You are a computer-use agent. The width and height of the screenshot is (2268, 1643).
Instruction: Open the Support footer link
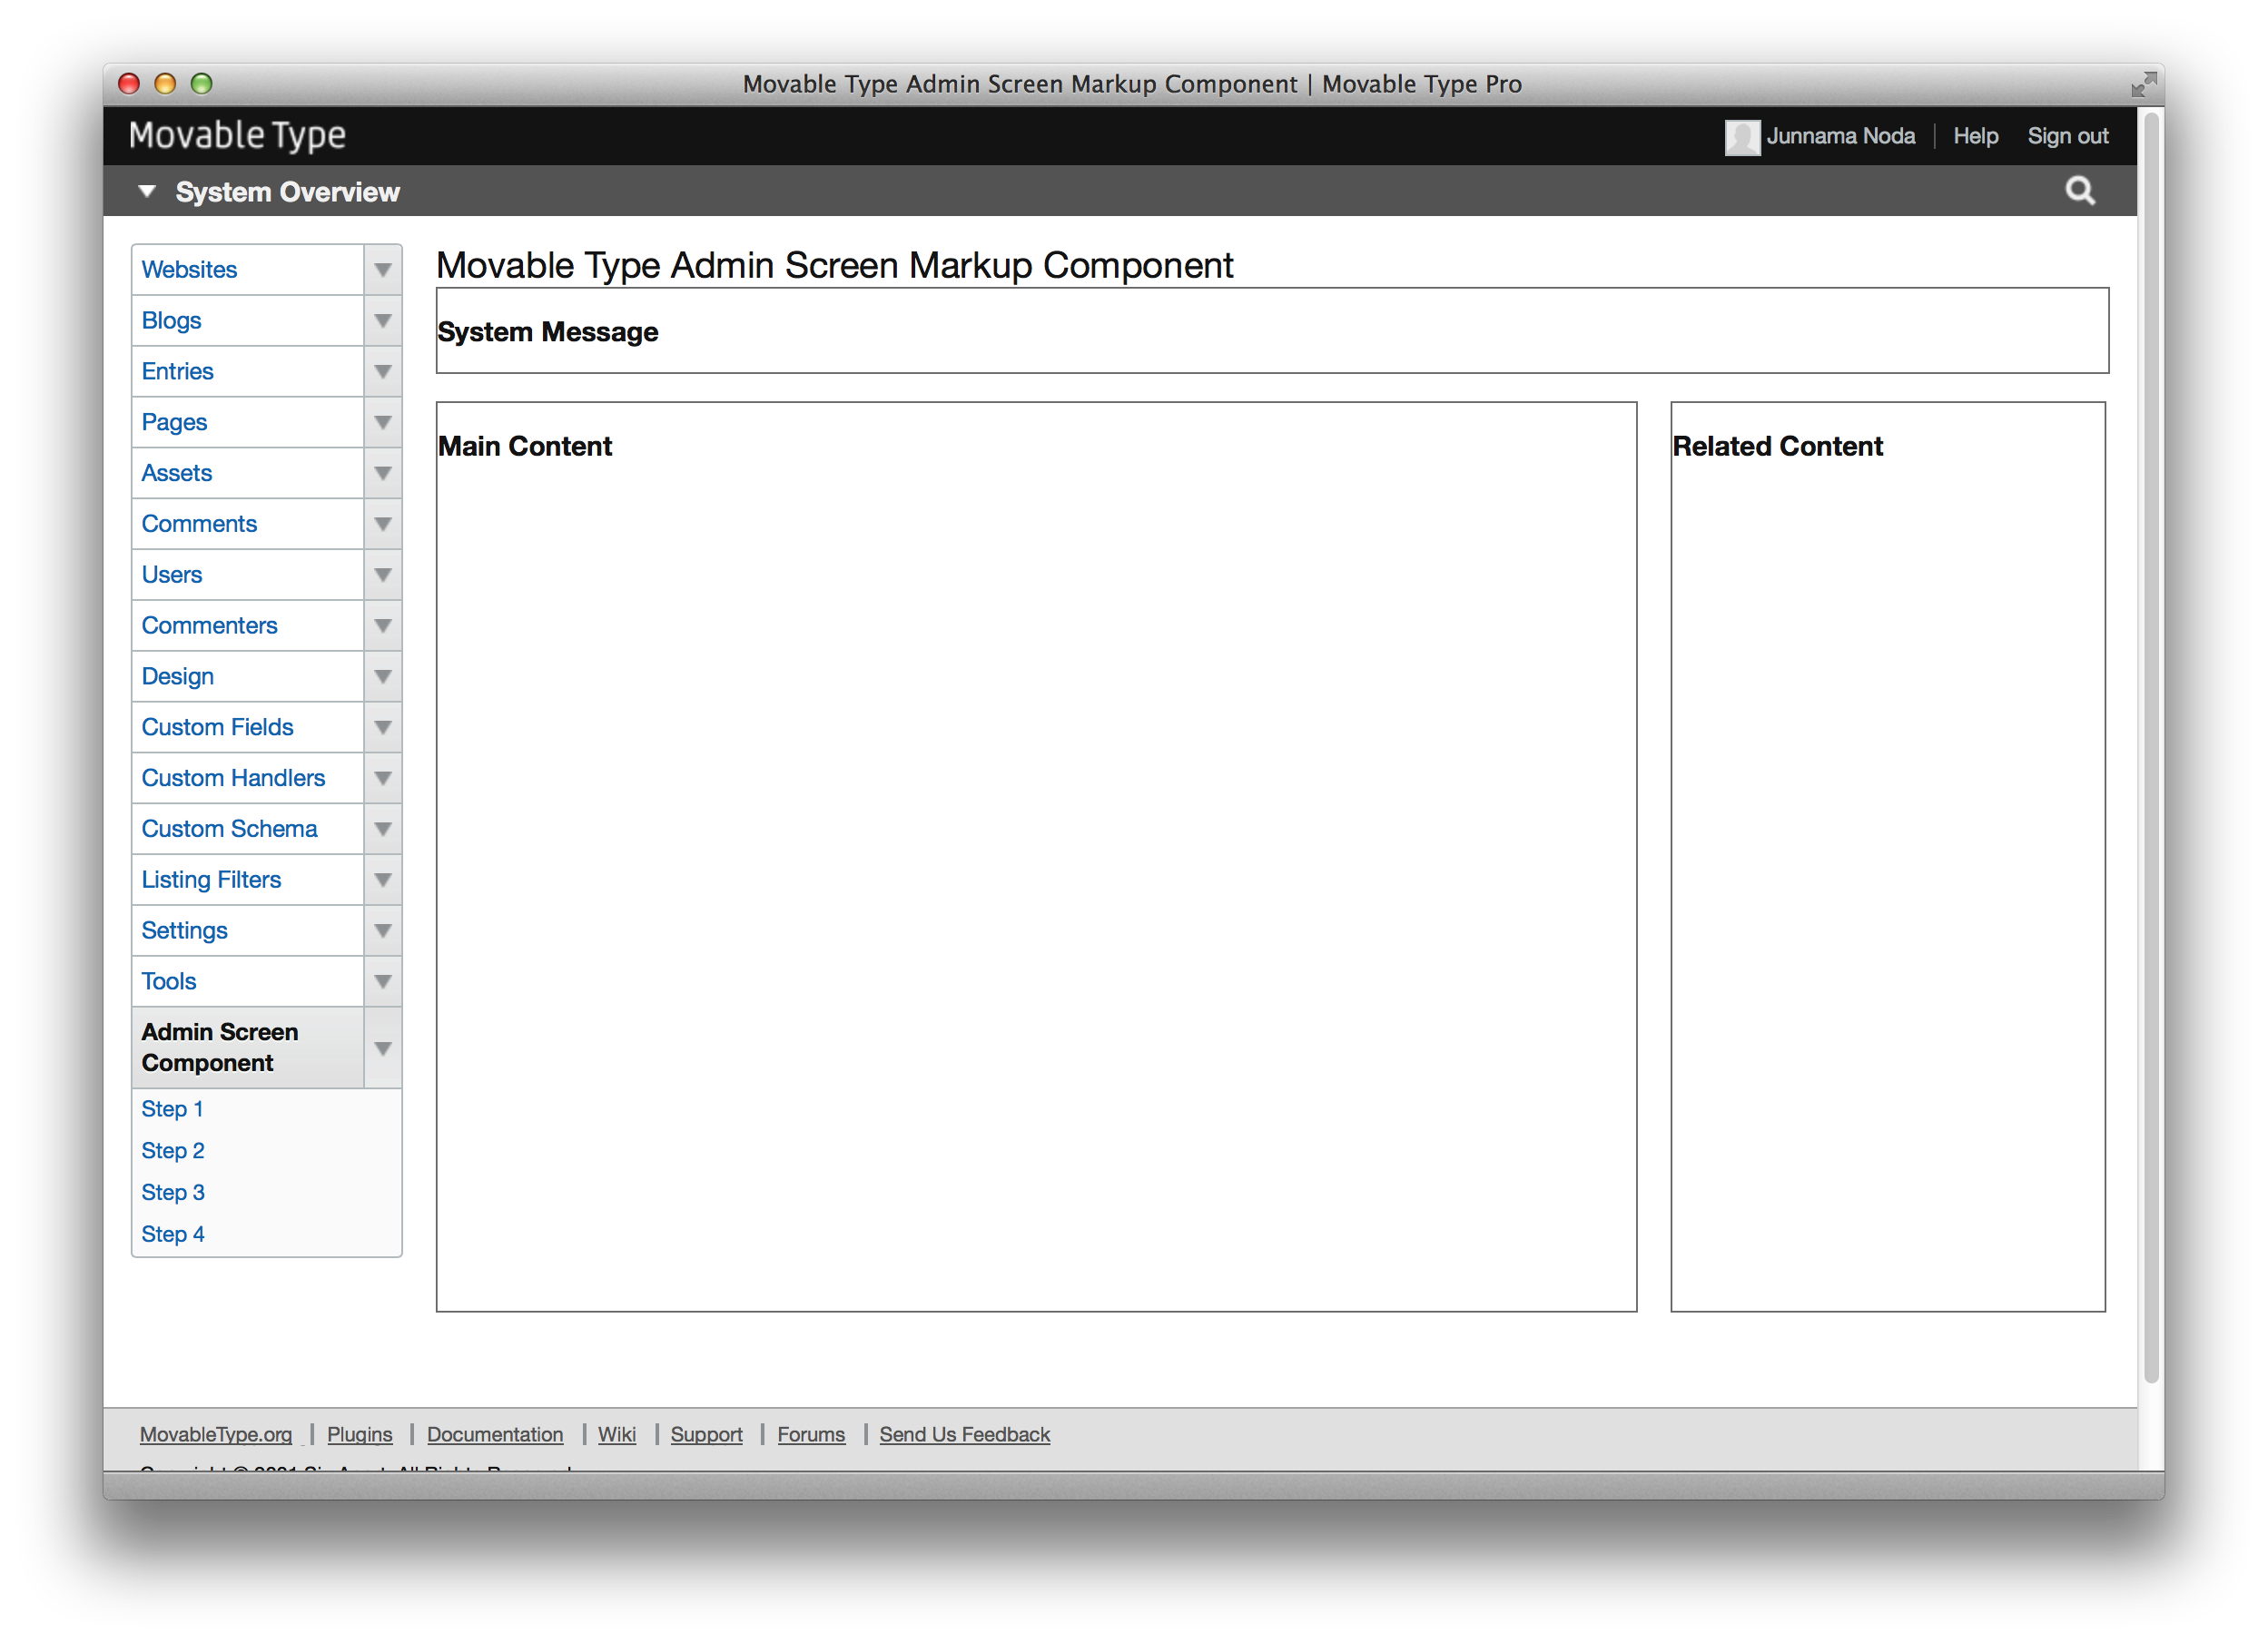[707, 1437]
